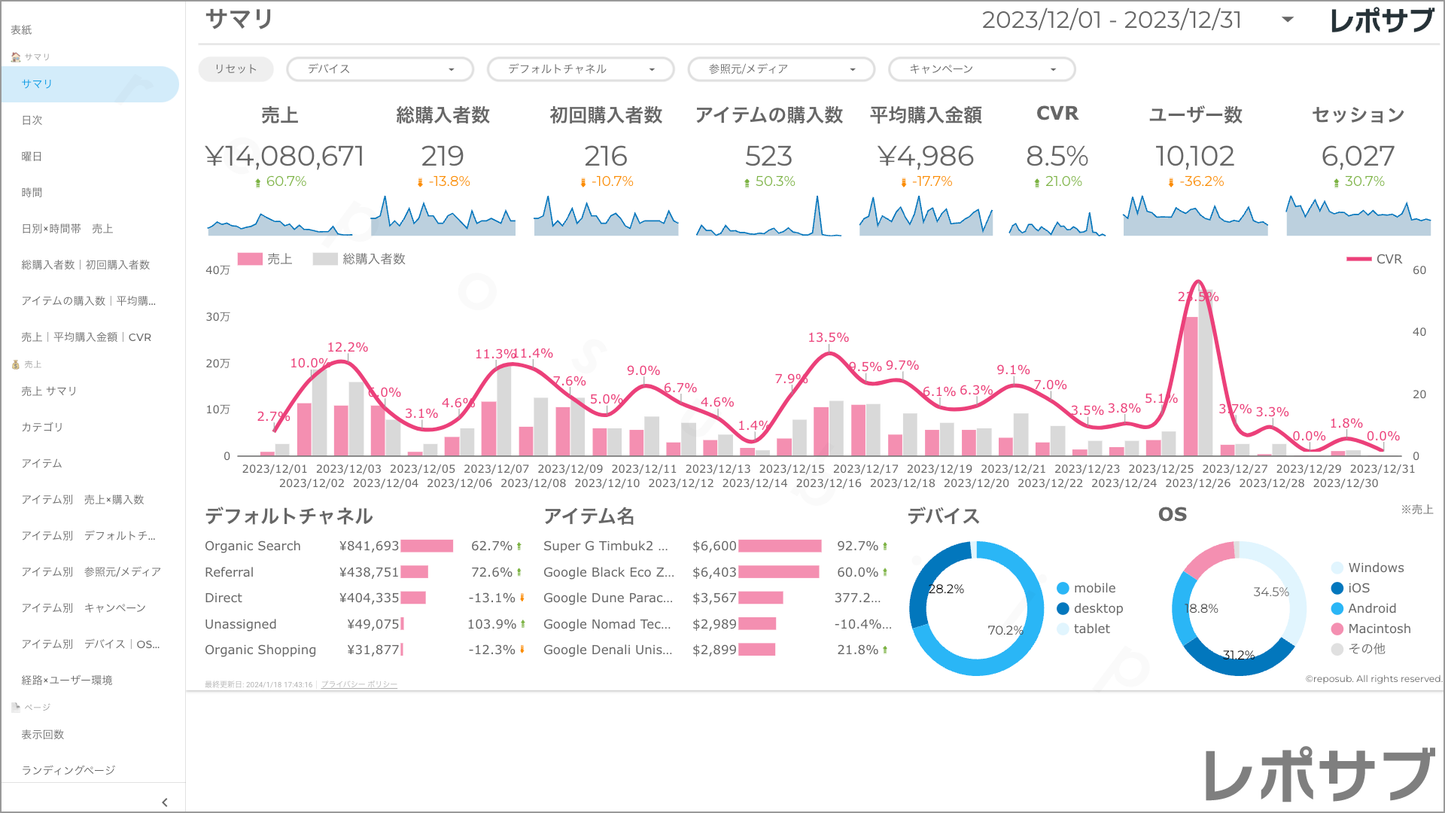Select ランディングページ in the sidebar
1445x813 pixels.
pyautogui.click(x=68, y=770)
